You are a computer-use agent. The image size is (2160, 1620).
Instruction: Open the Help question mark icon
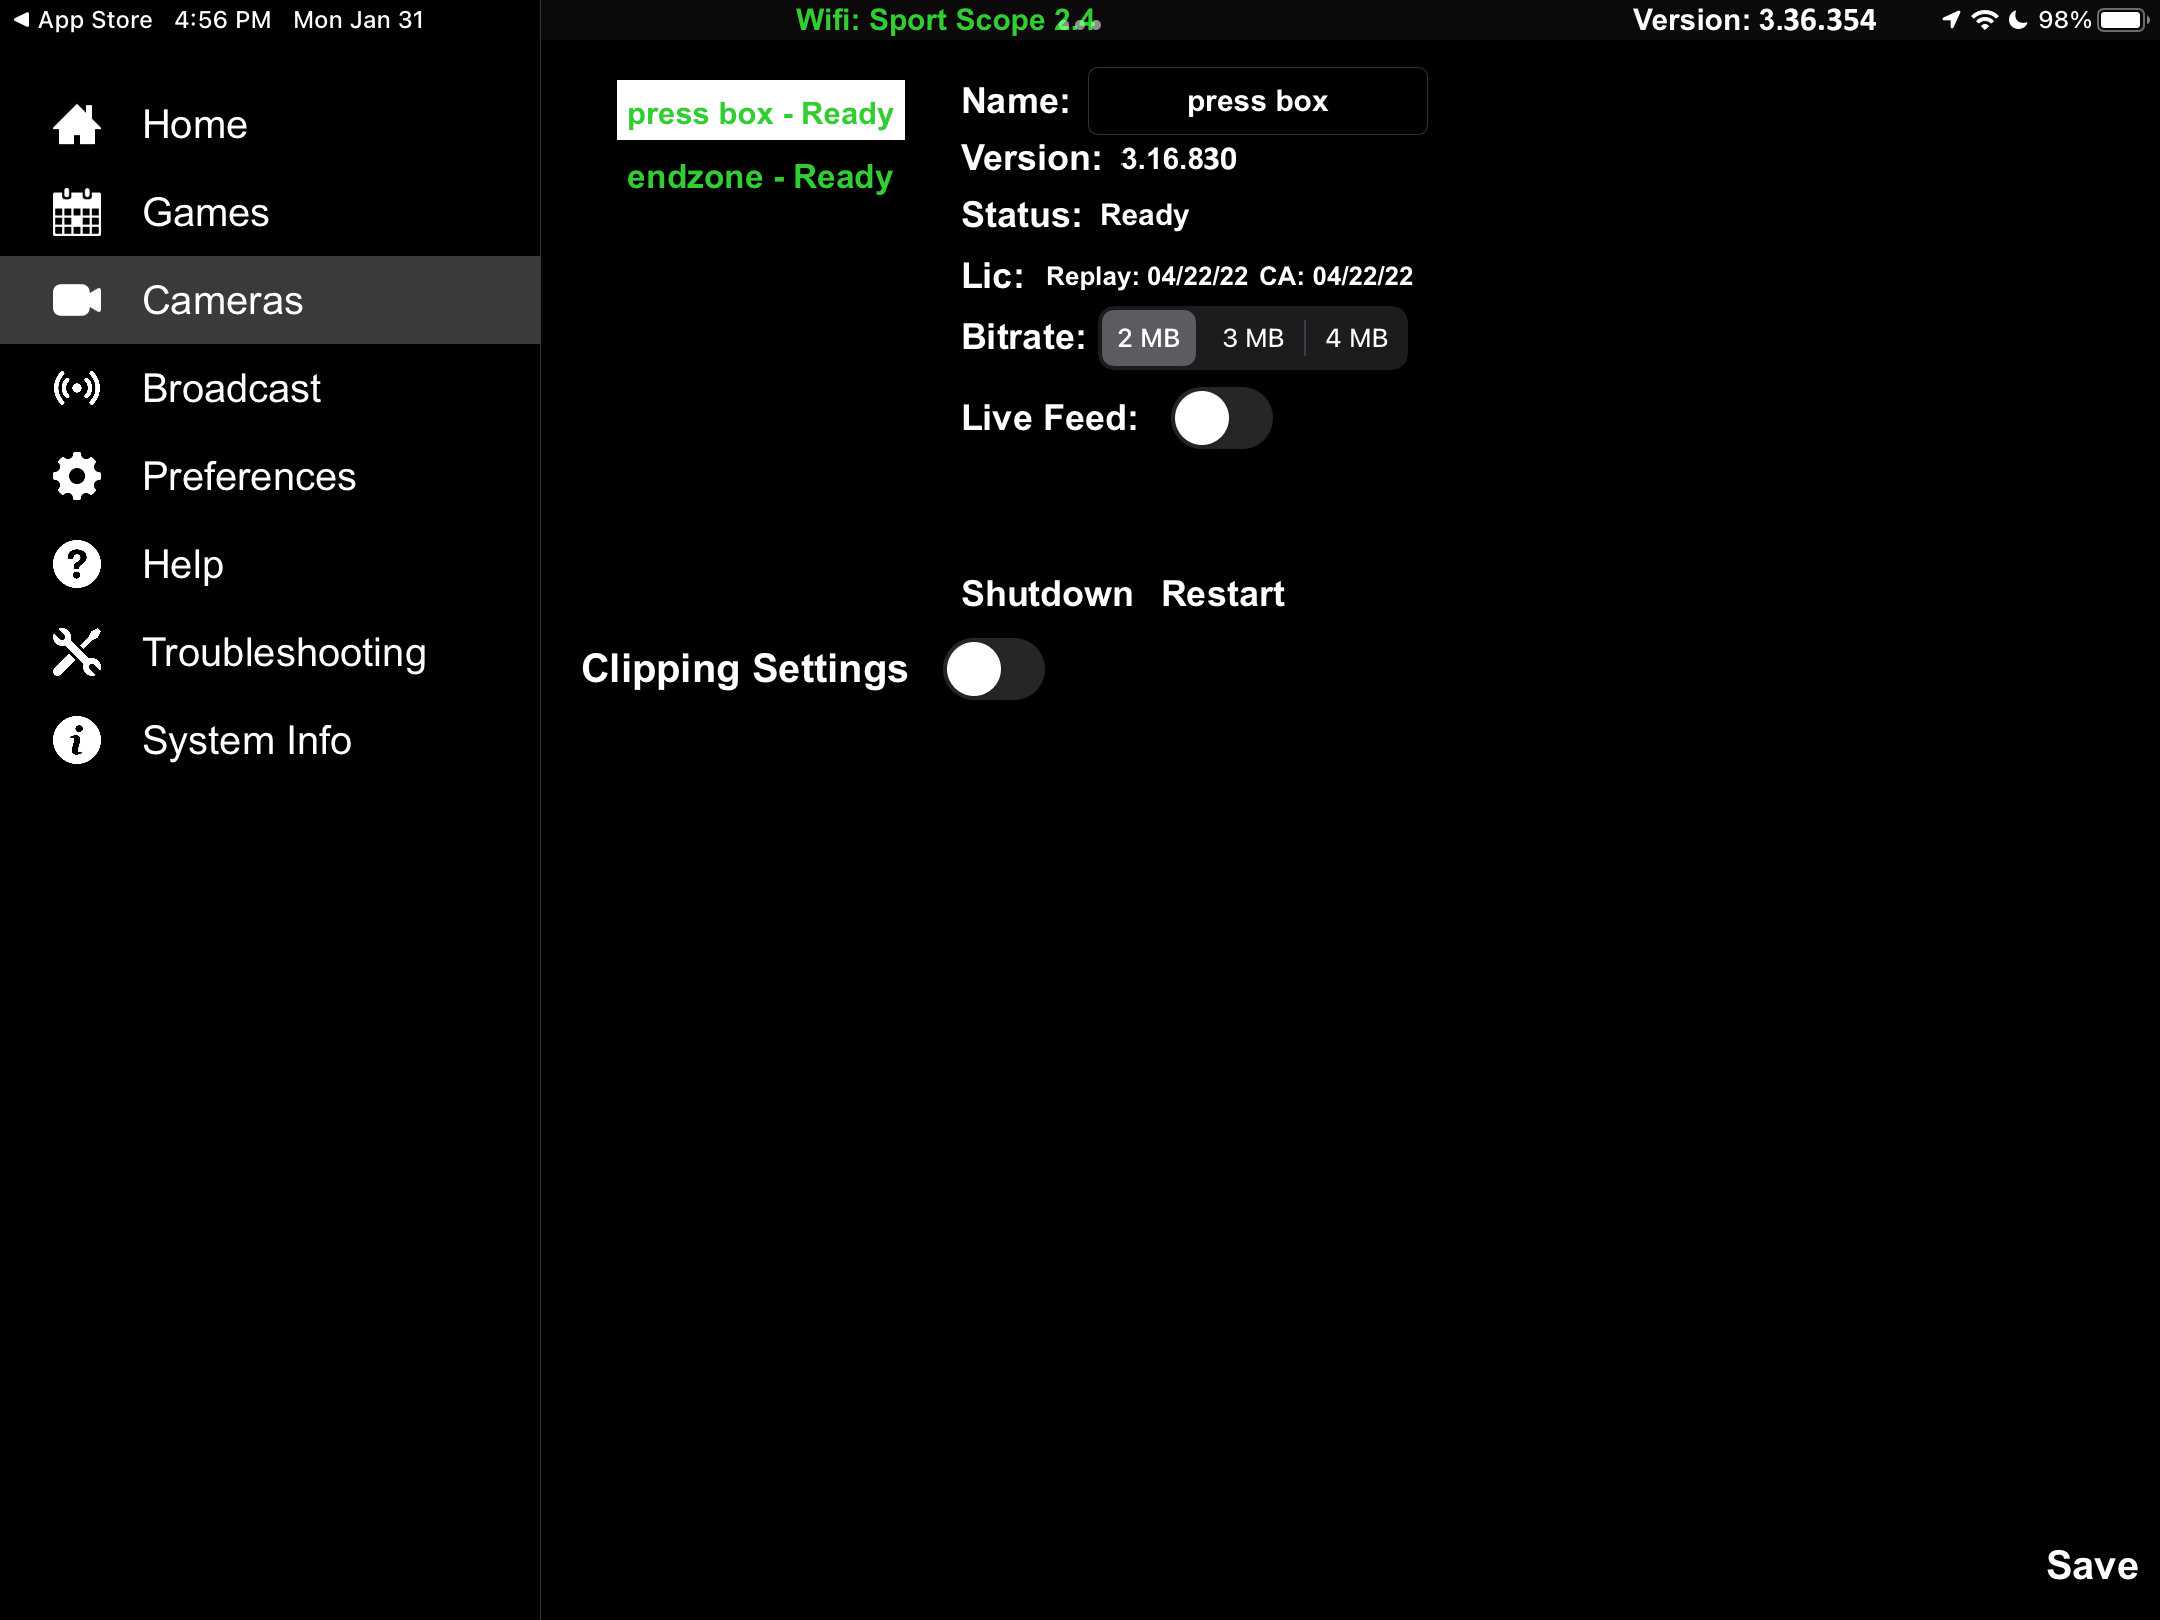coord(77,564)
